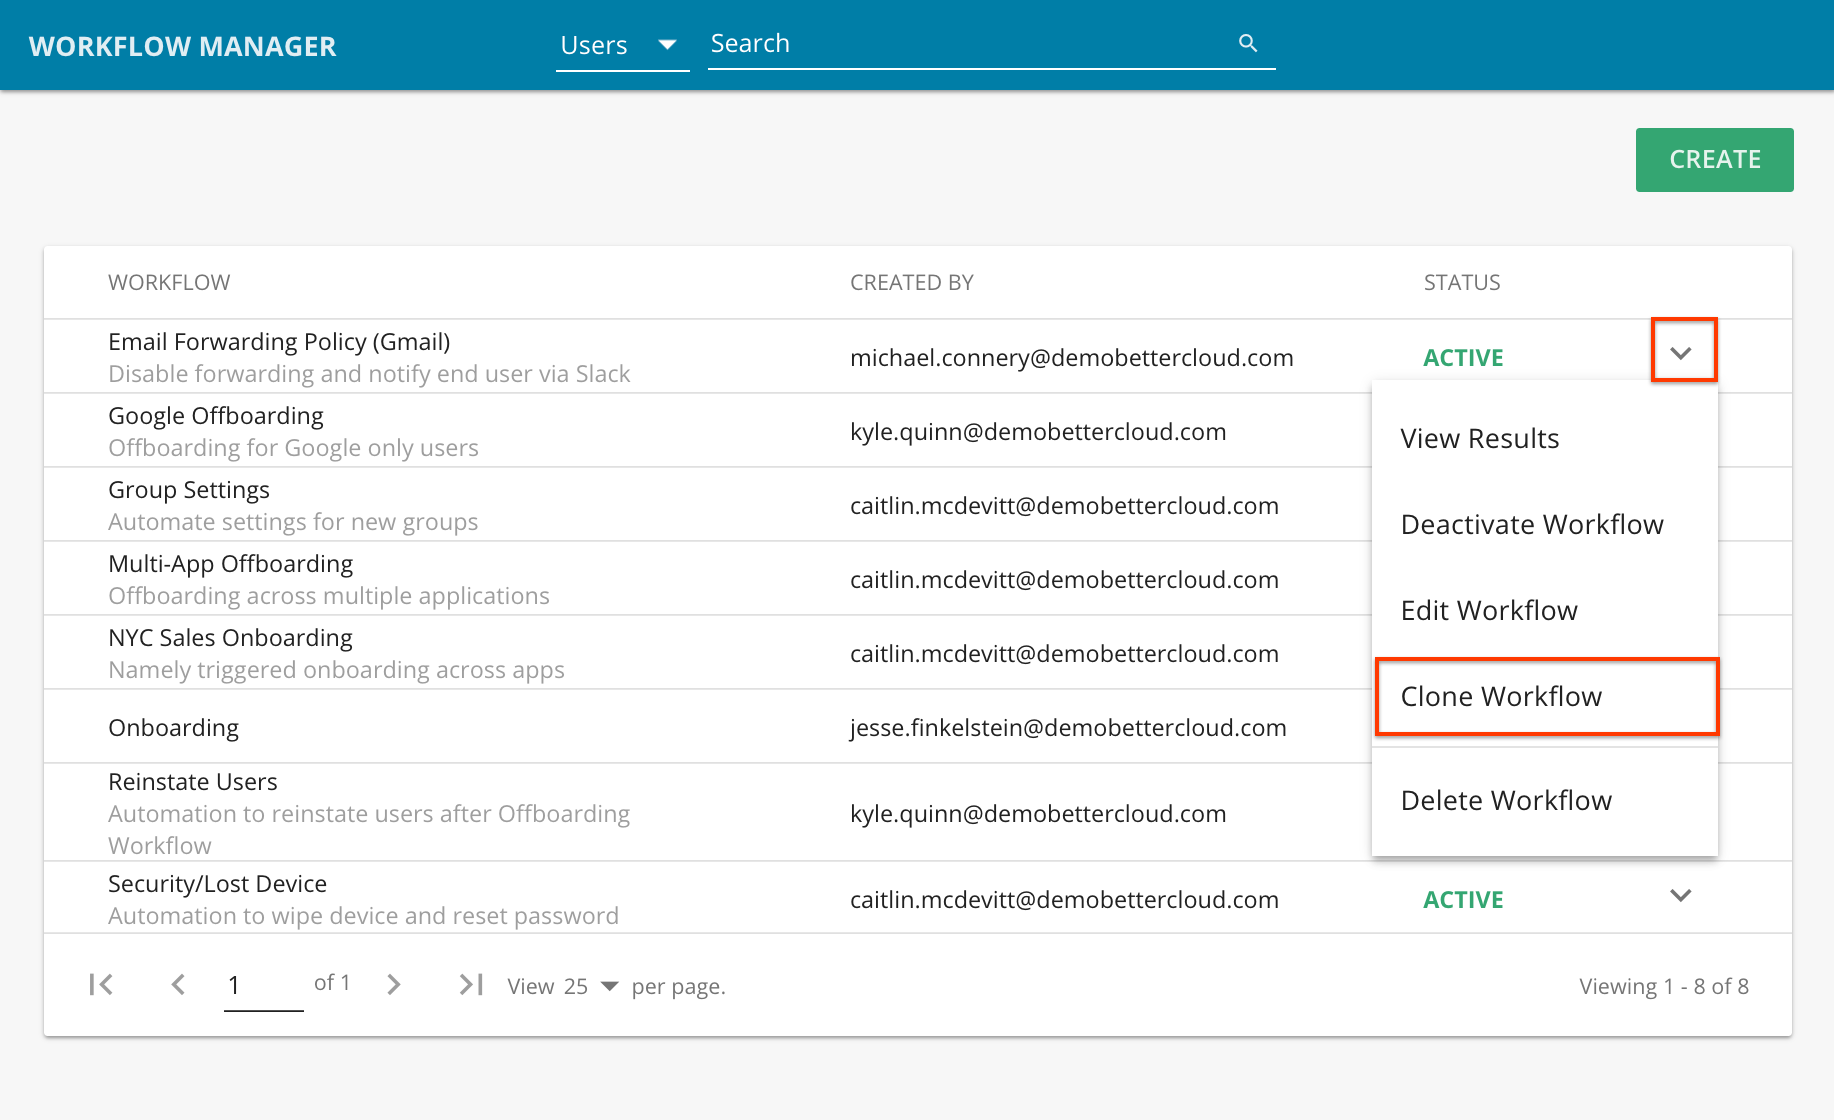Viewport: 1834px width, 1120px height.
Task: Select Clone Workflow from menu
Action: (1546, 697)
